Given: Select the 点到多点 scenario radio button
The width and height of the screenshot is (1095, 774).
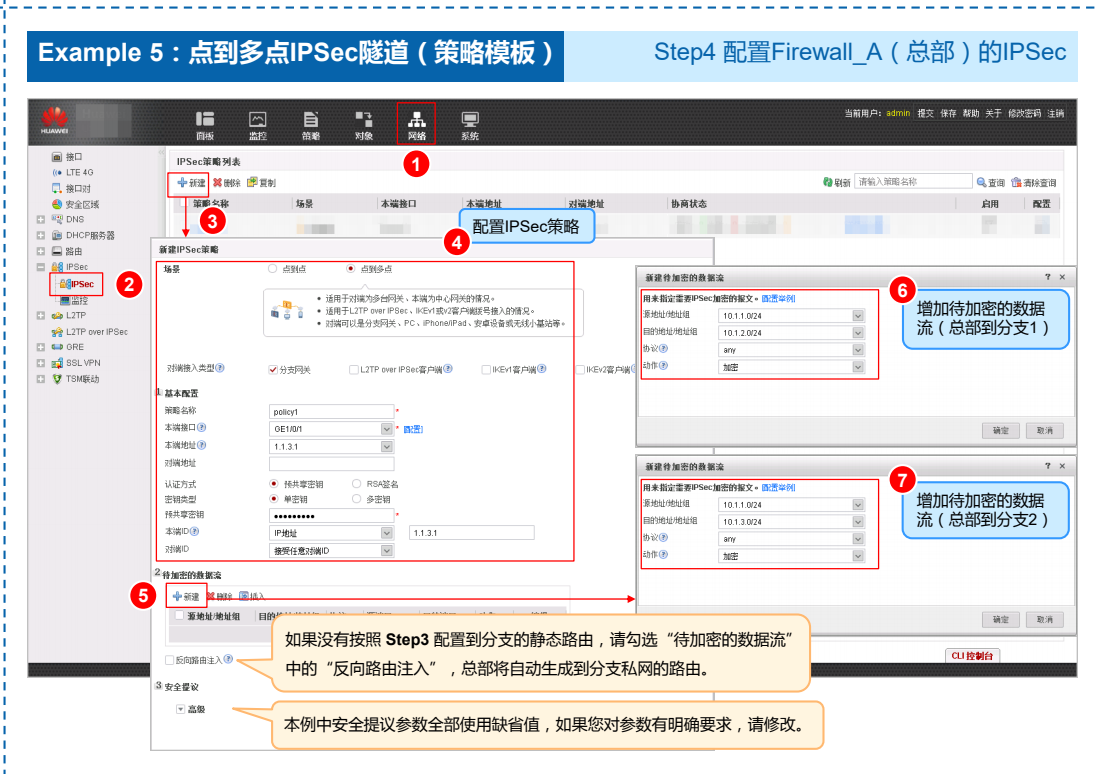Looking at the screenshot, I should point(351,269).
